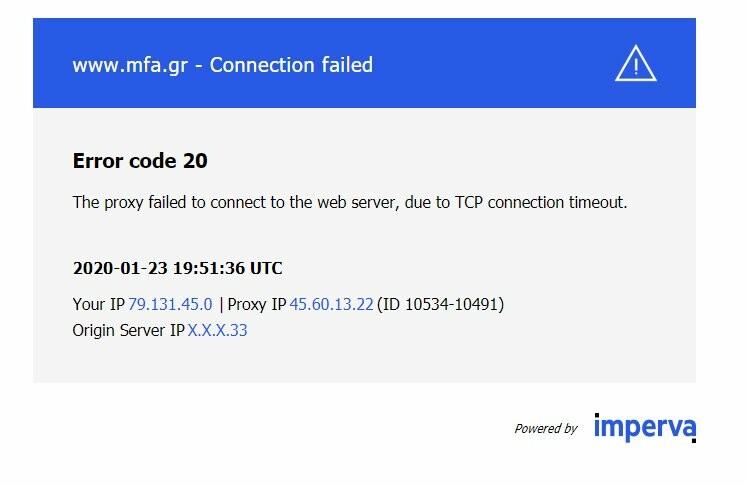Click the proxy failed to connect message

click(x=350, y=202)
